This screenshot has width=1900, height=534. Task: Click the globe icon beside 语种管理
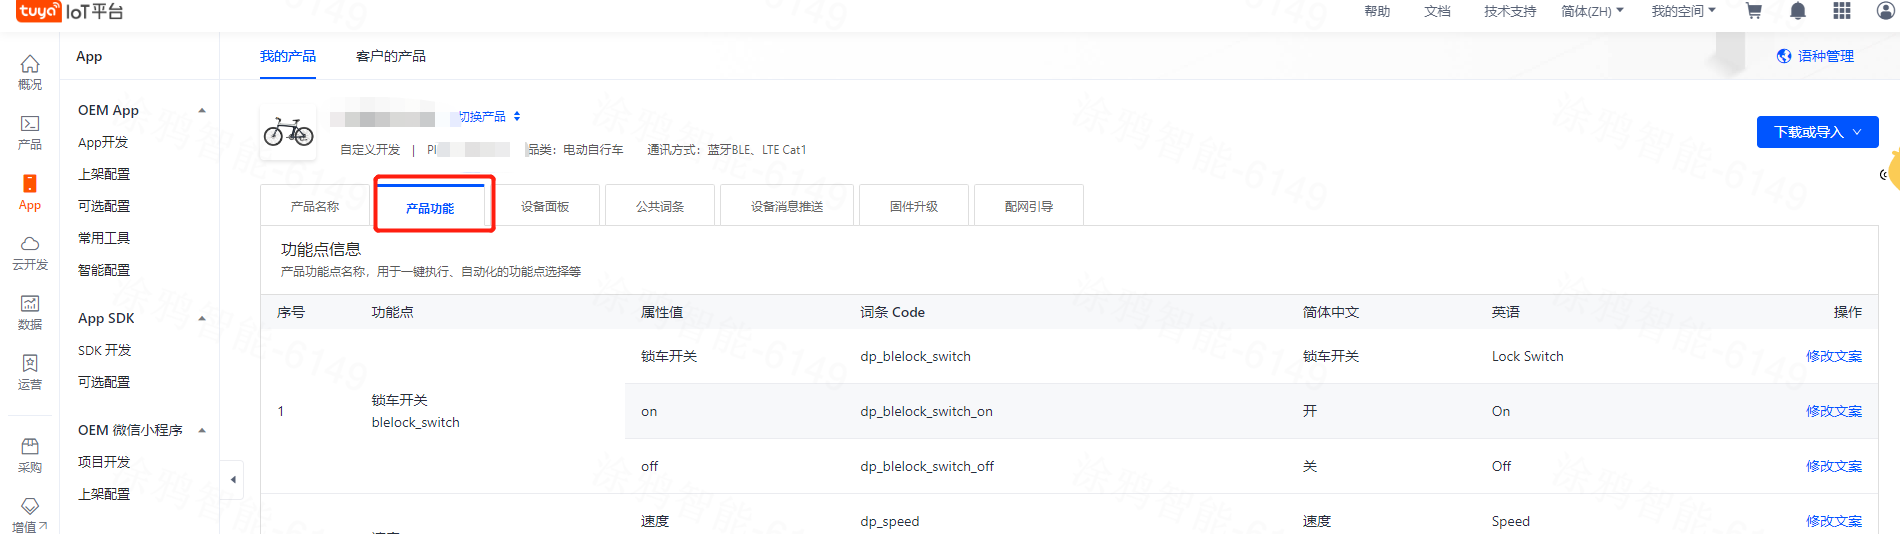click(1784, 56)
